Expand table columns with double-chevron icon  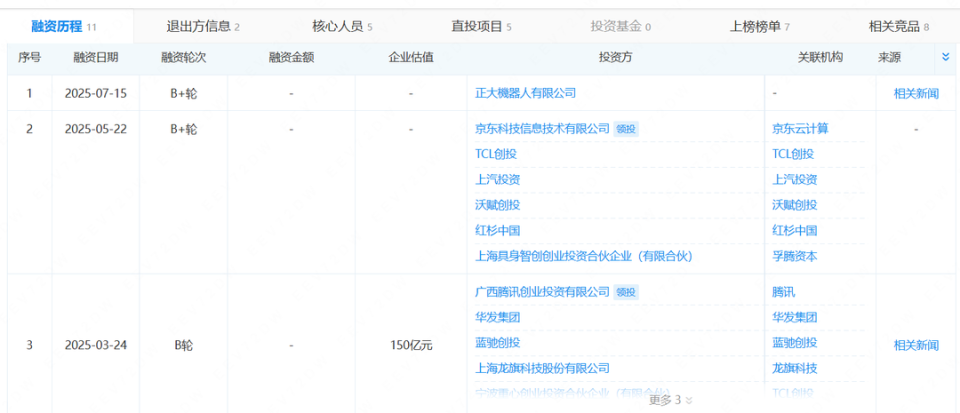point(945,57)
